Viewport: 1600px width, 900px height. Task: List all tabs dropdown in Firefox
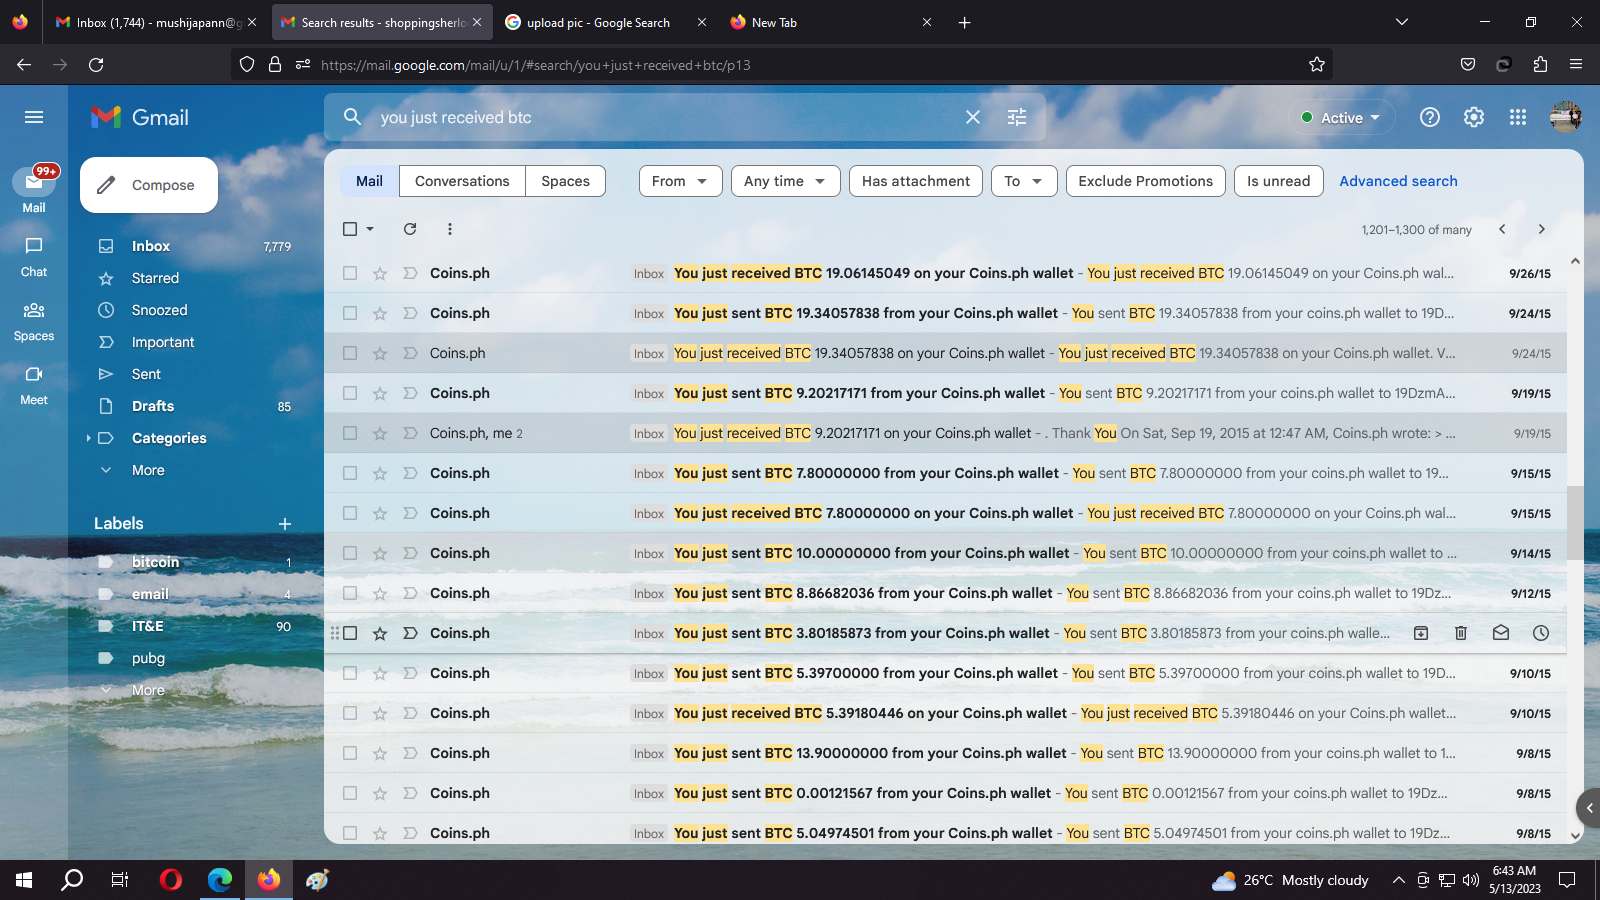click(x=1402, y=22)
